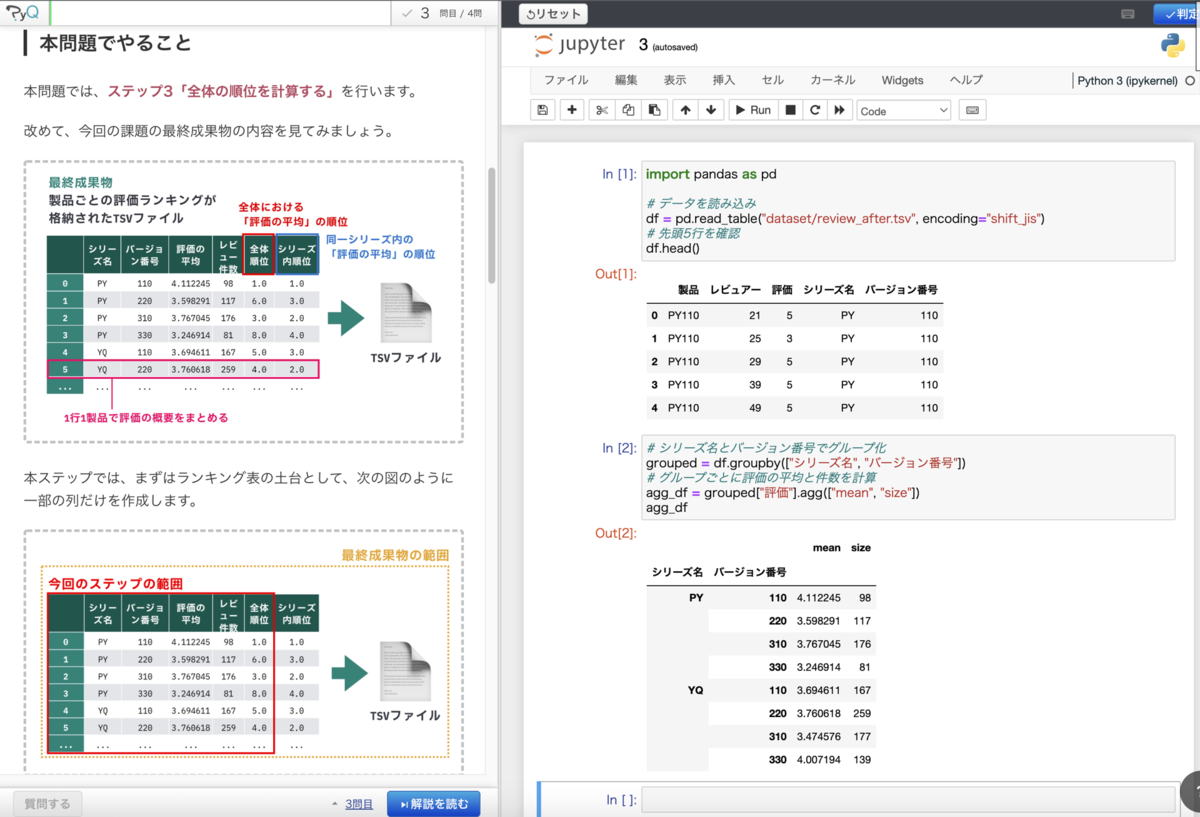This screenshot has width=1200, height=817.
Task: Click the size value 259 in Out[2]
Action: (x=861, y=714)
